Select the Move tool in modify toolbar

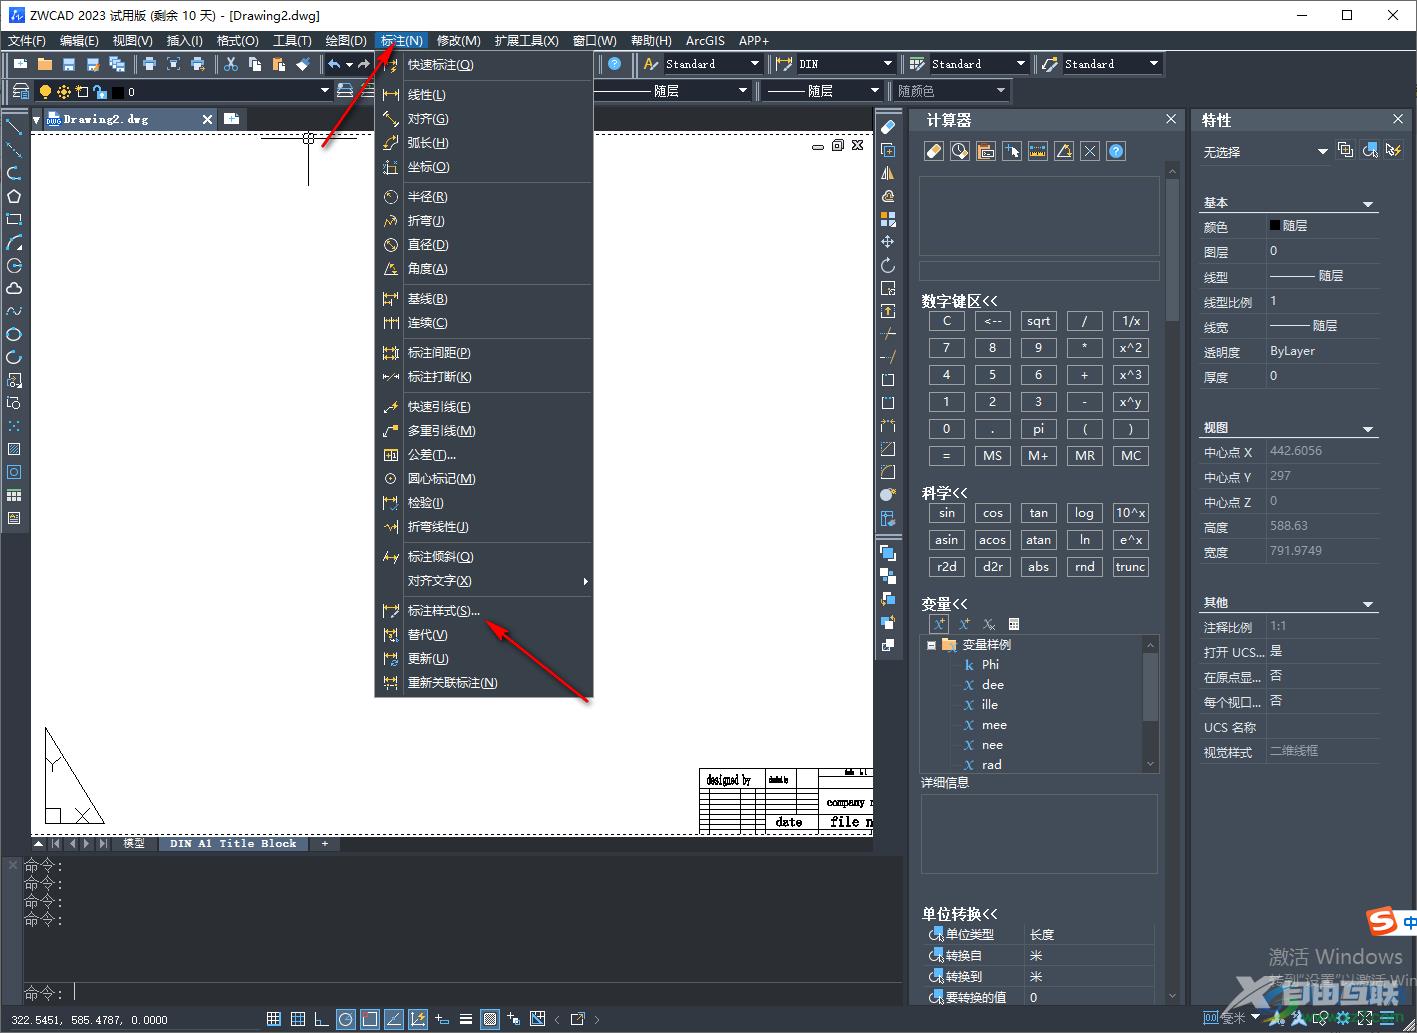[x=887, y=242]
